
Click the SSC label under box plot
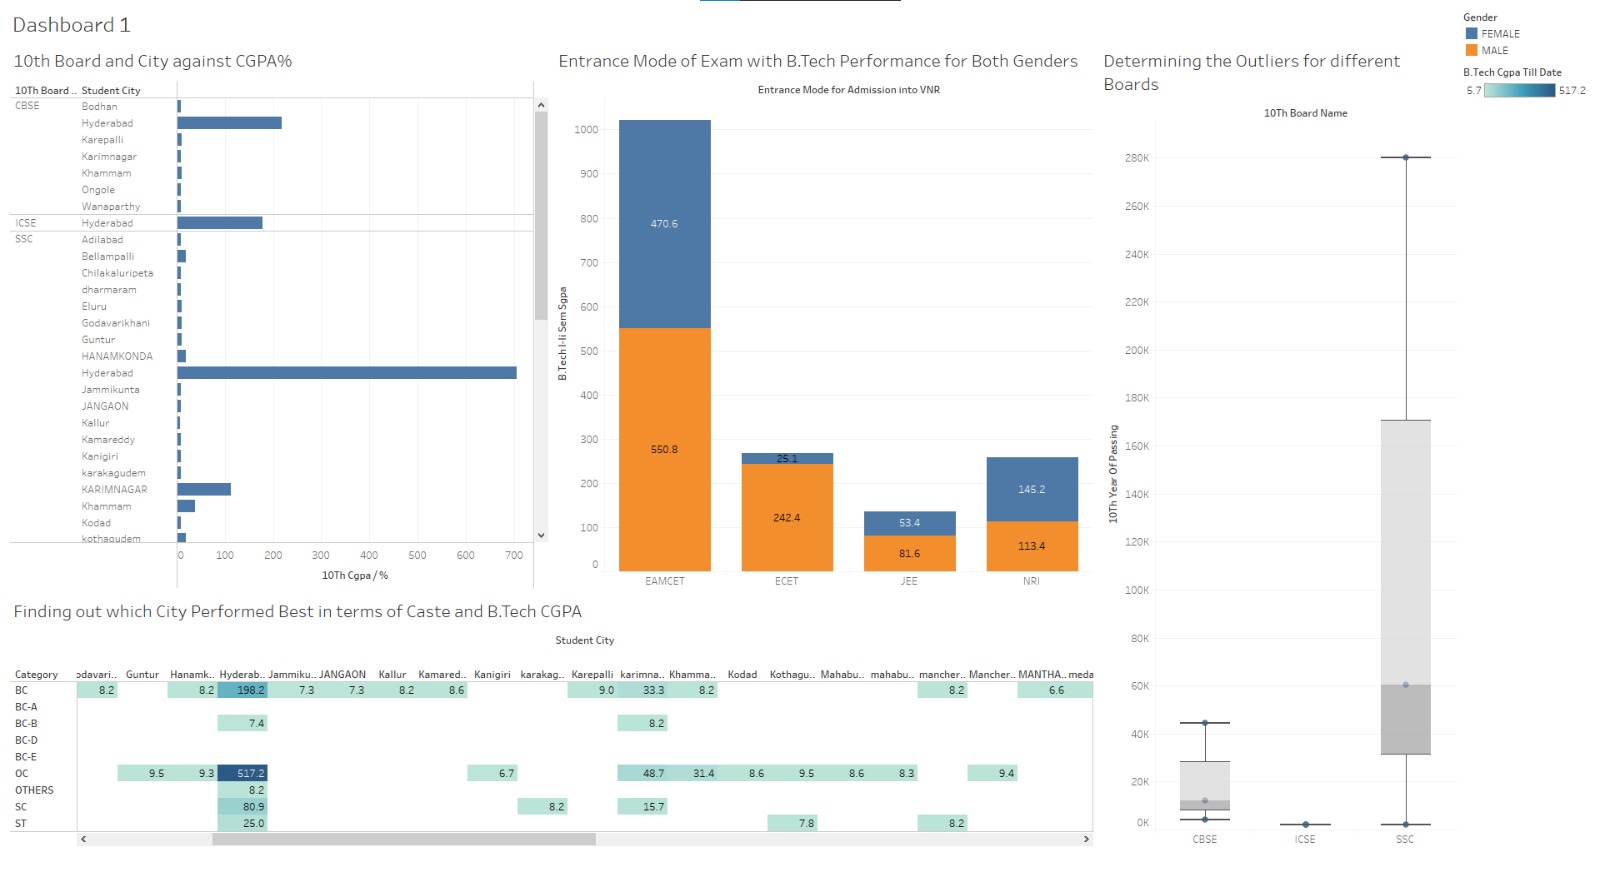[1405, 839]
